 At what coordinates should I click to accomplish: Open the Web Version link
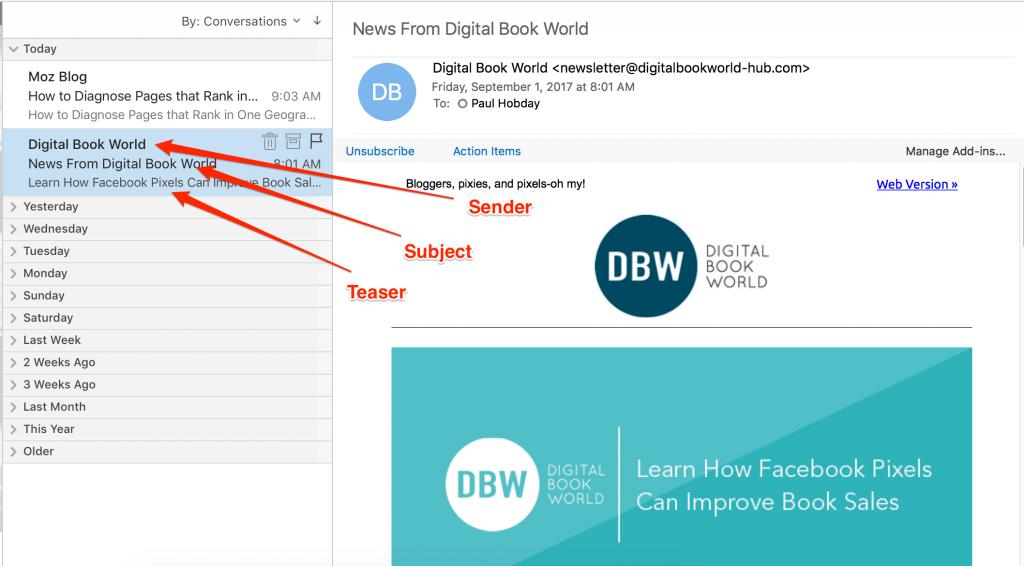tap(917, 185)
